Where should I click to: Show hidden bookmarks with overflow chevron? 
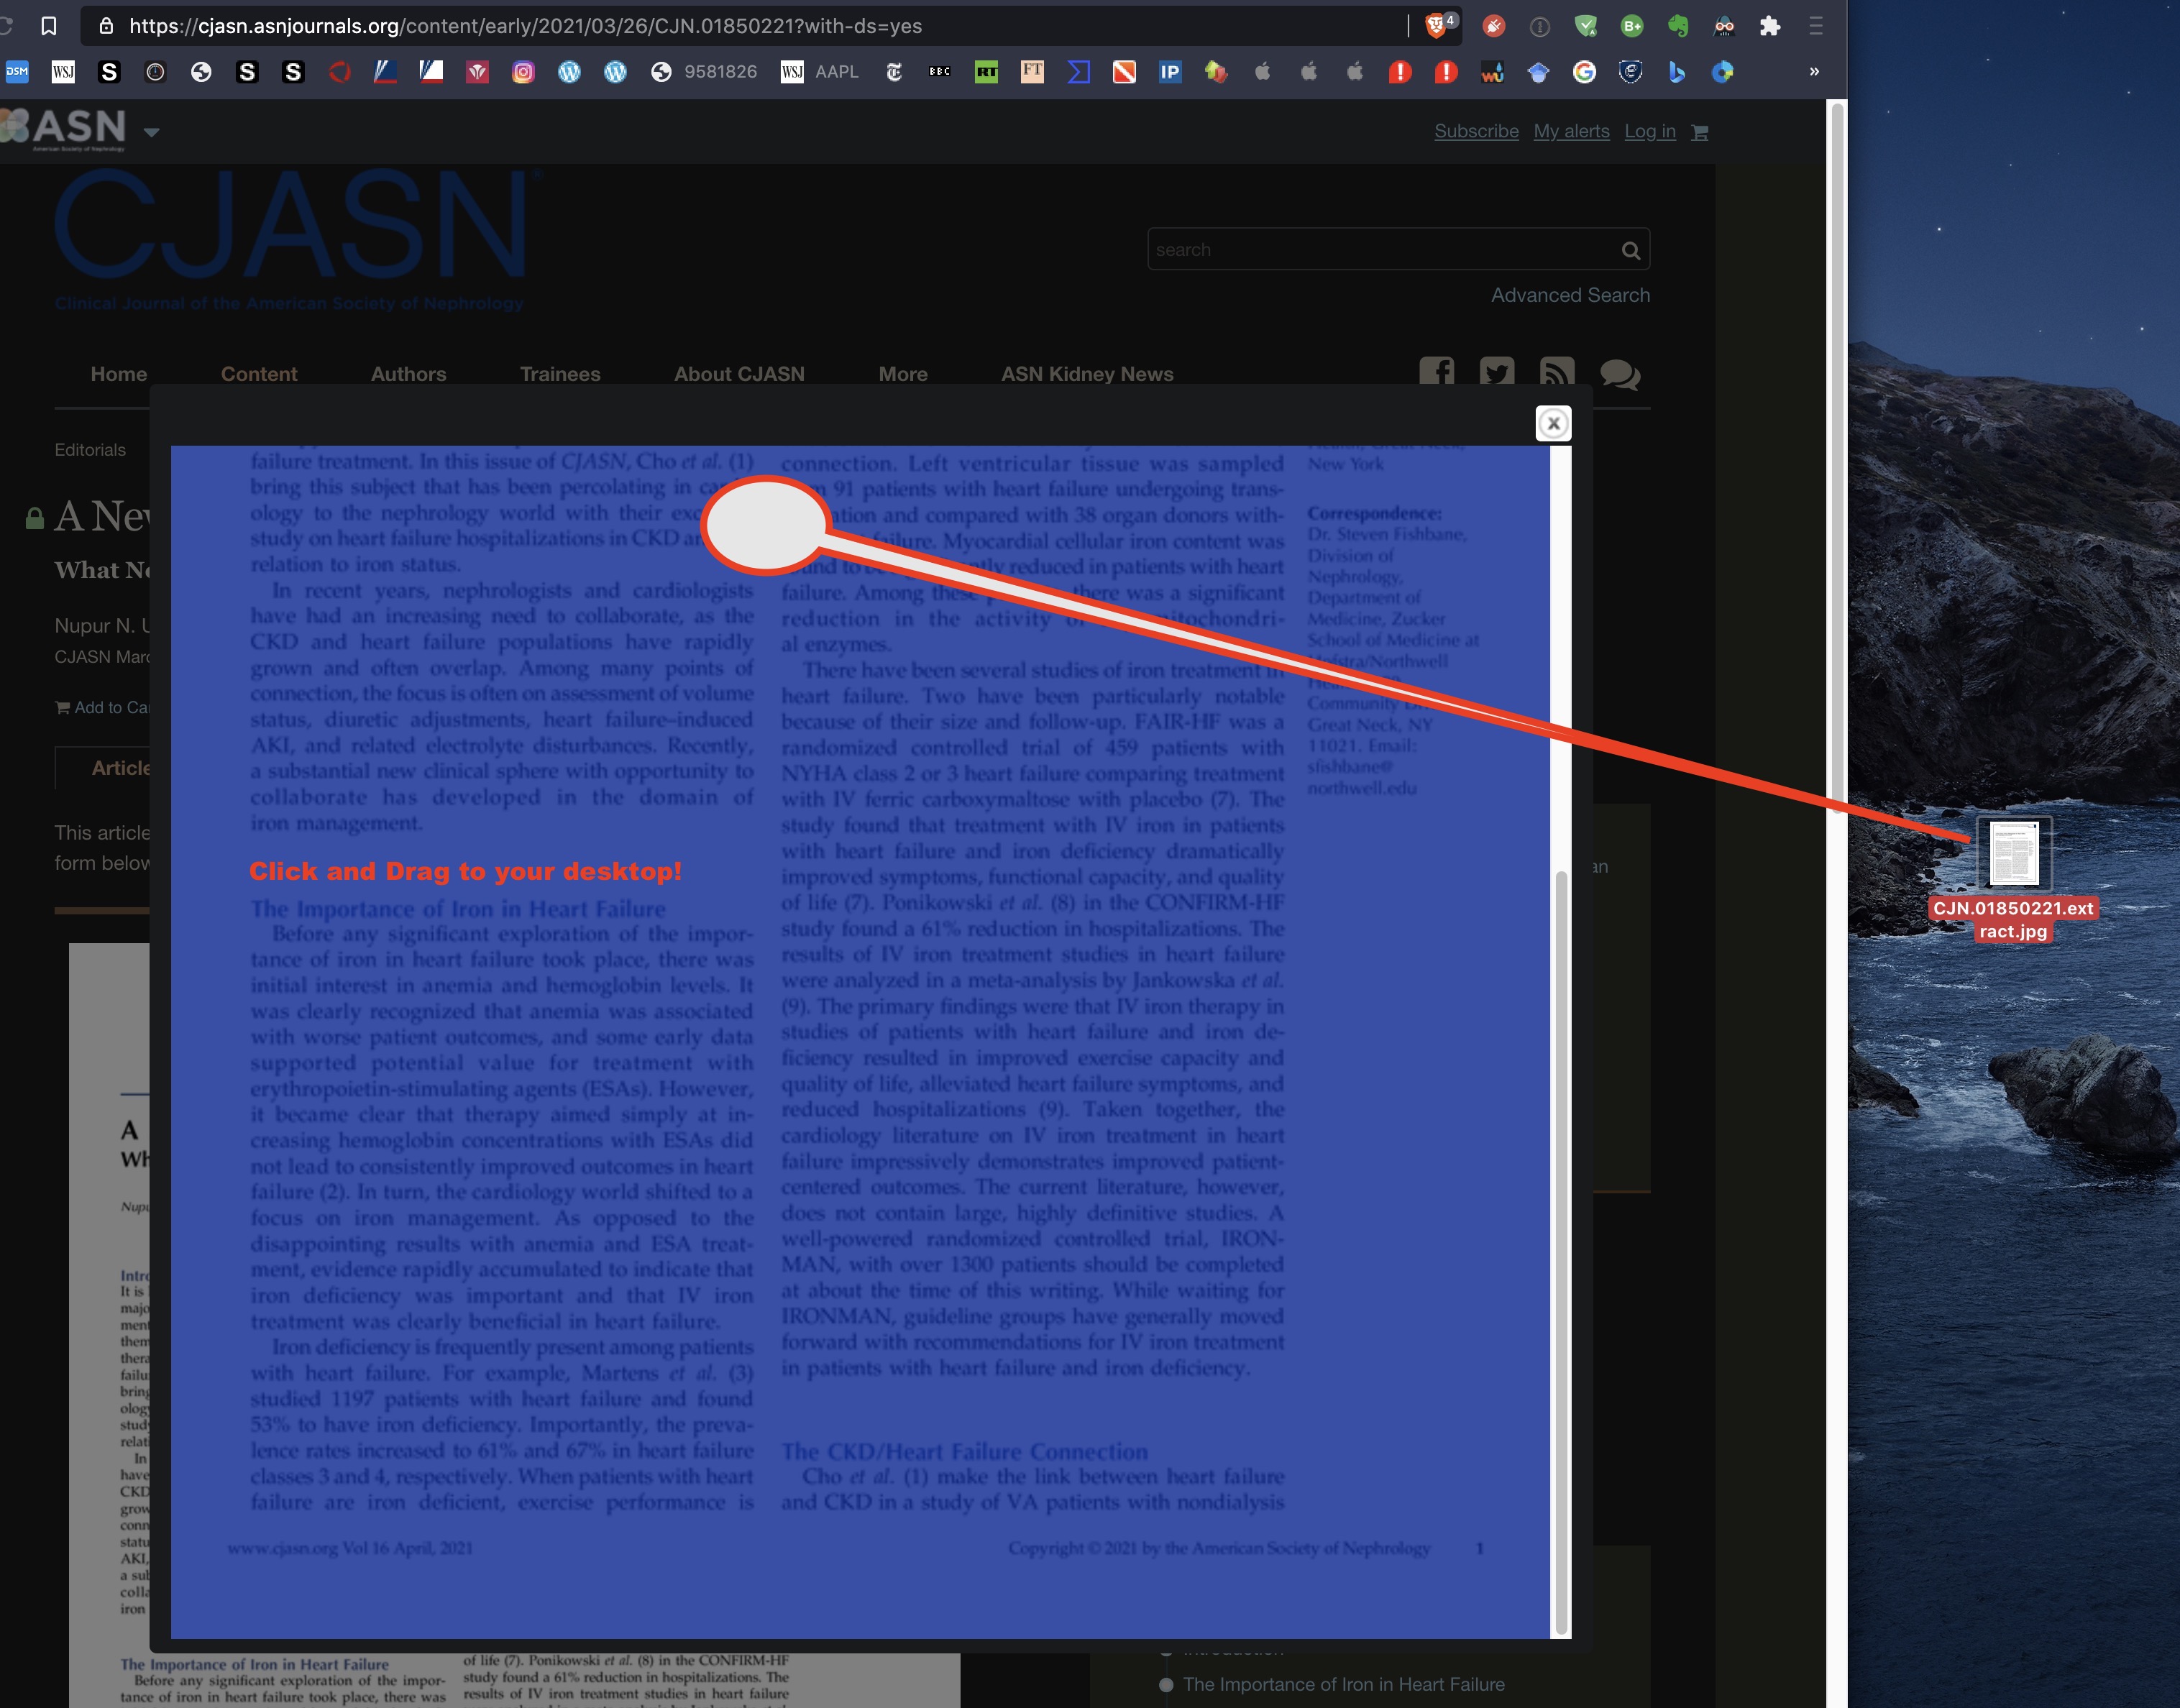tap(1814, 72)
